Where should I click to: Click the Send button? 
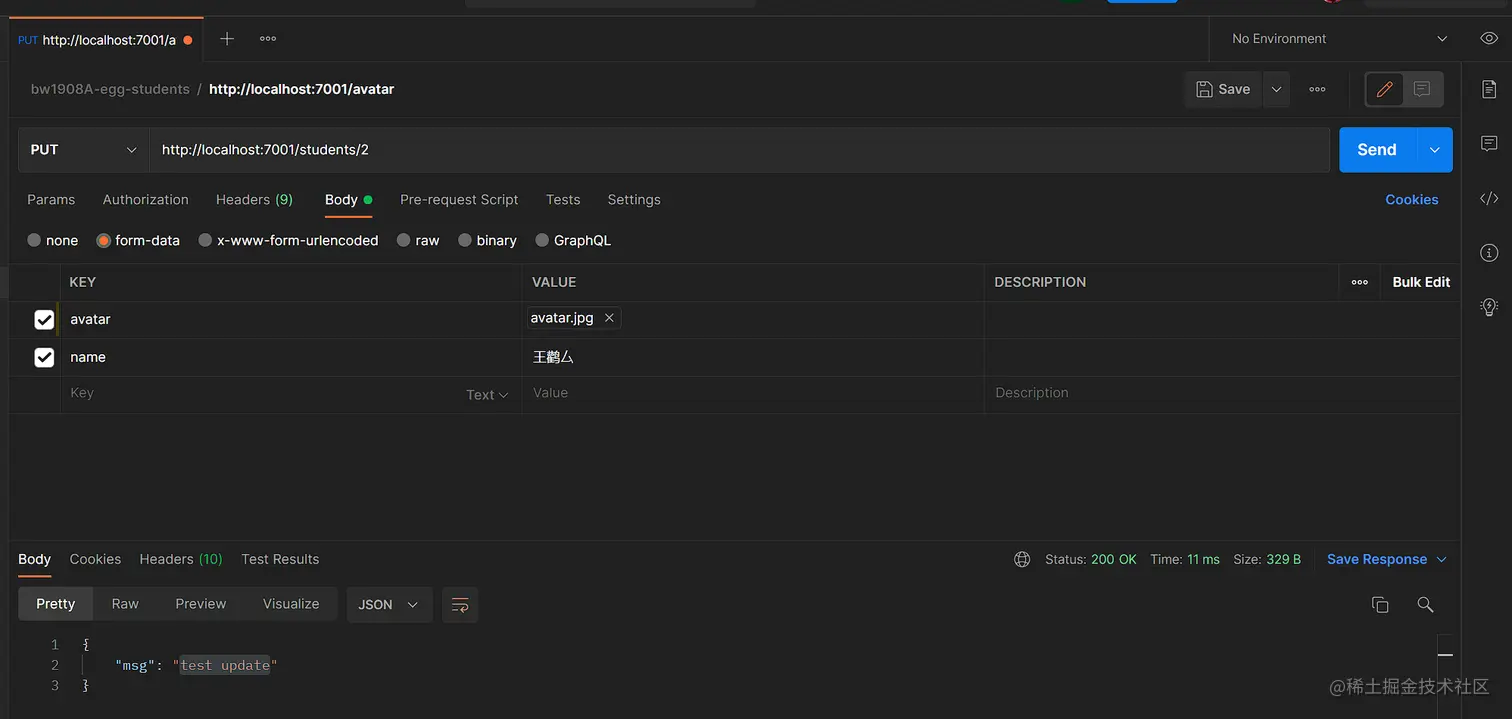click(x=1377, y=150)
